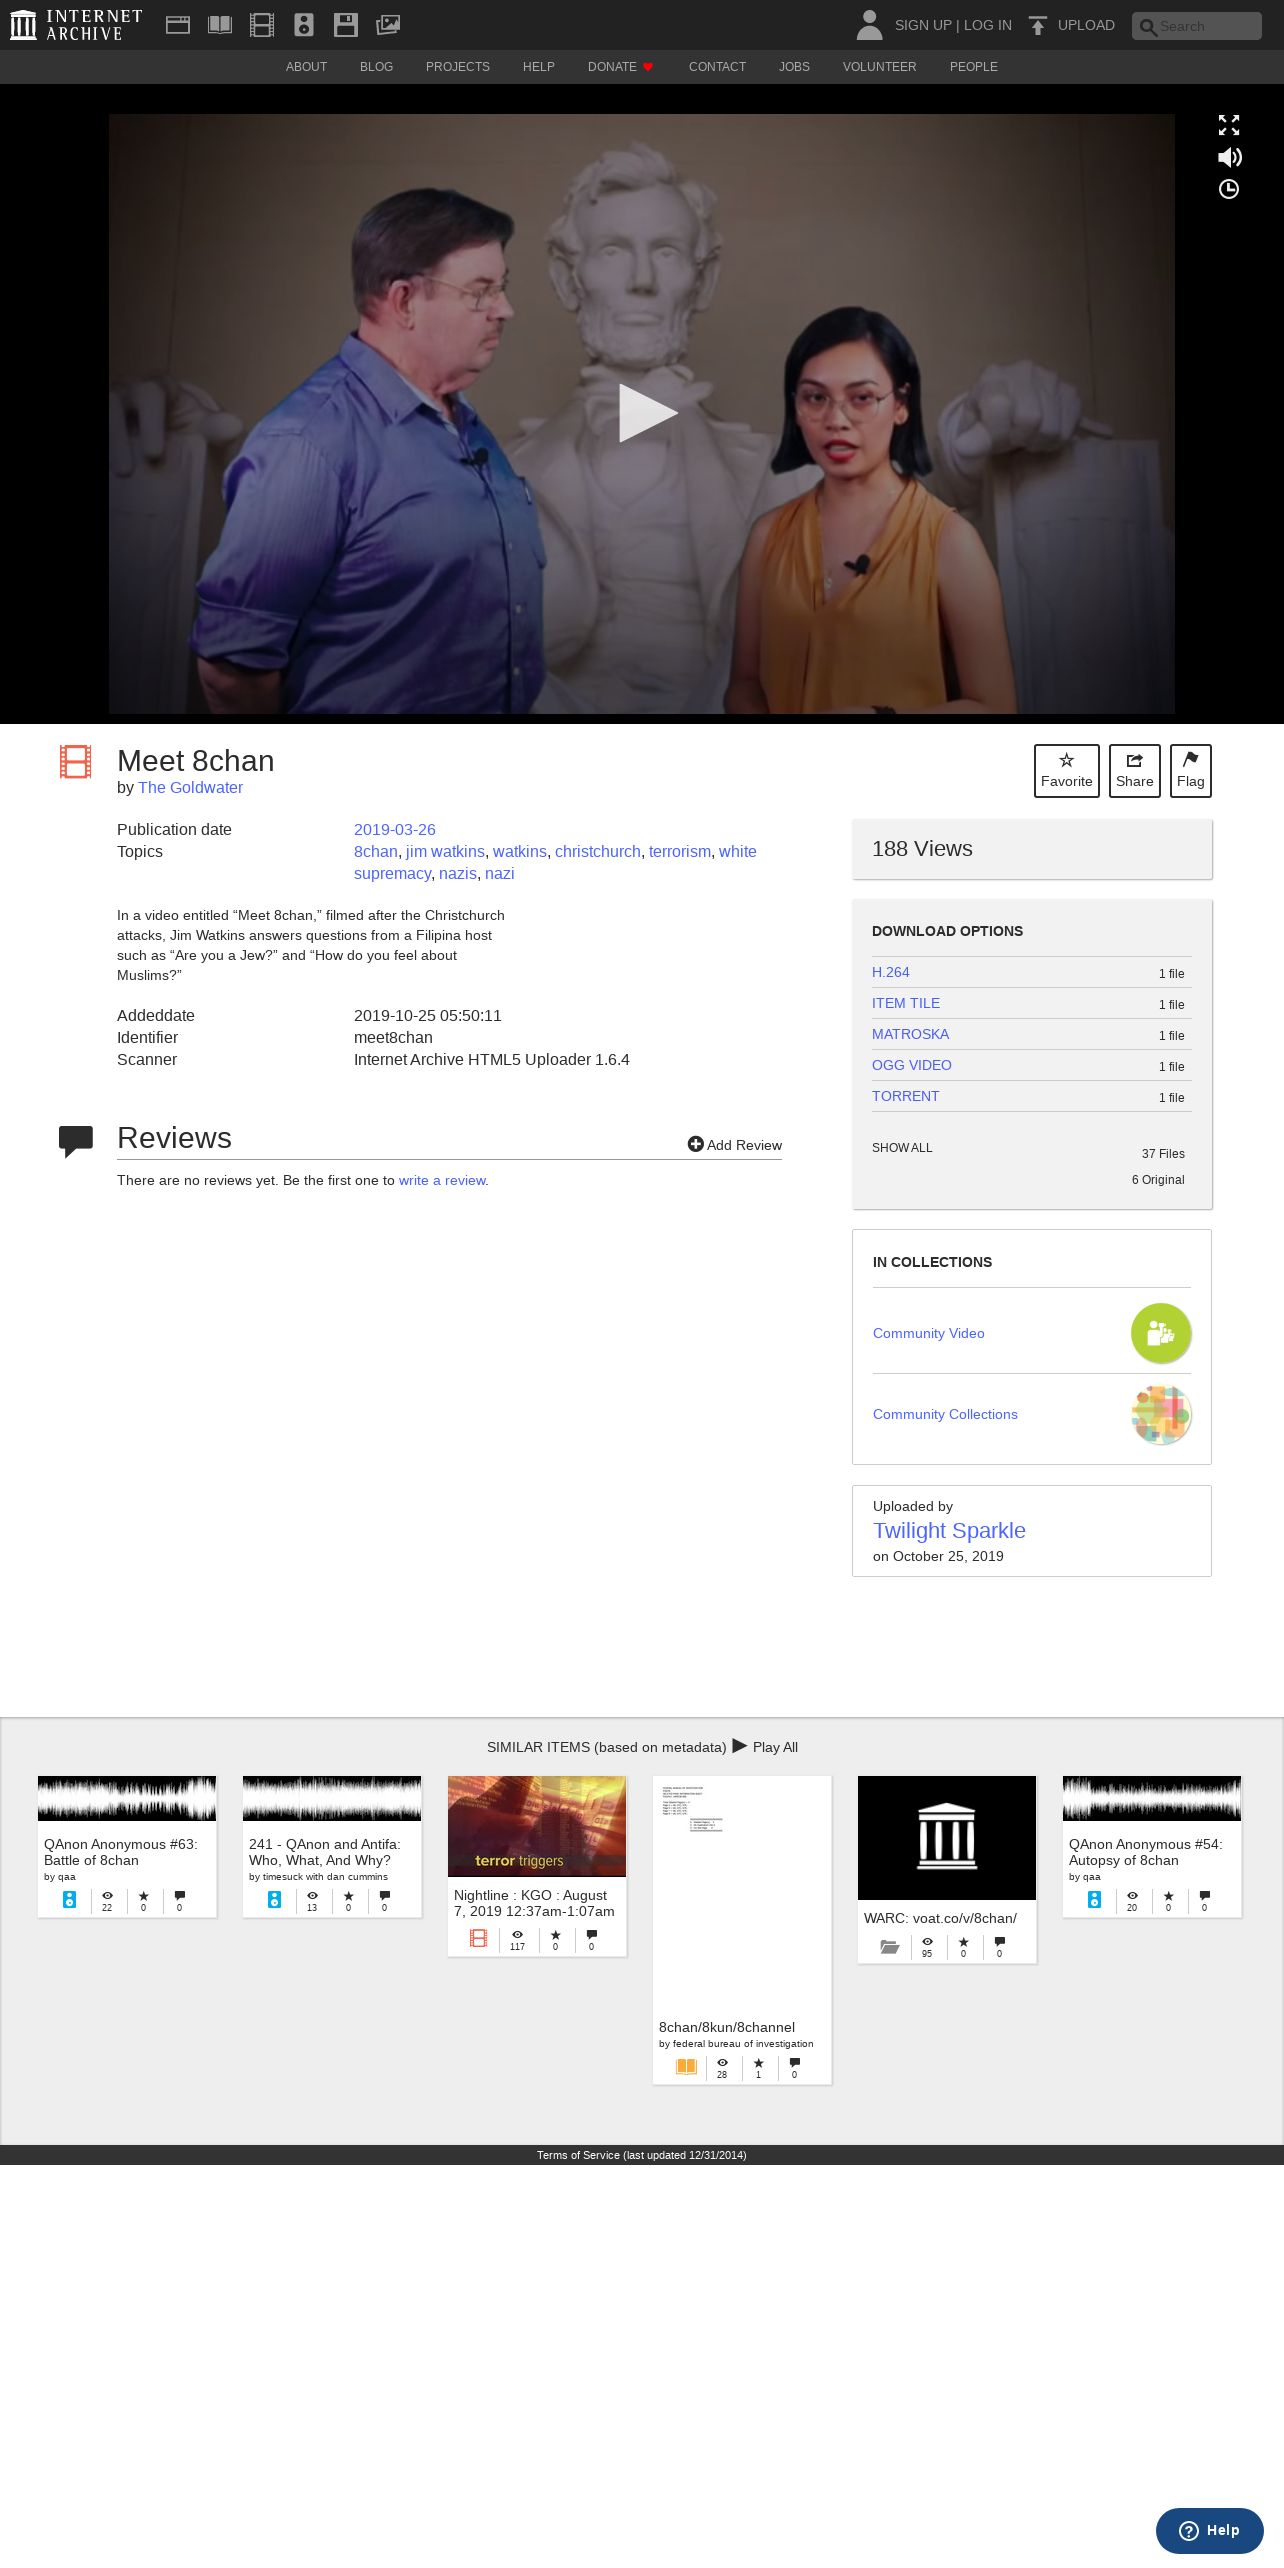Open the DONATE menu item
Image resolution: width=1284 pixels, height=2568 pixels.
tap(620, 67)
